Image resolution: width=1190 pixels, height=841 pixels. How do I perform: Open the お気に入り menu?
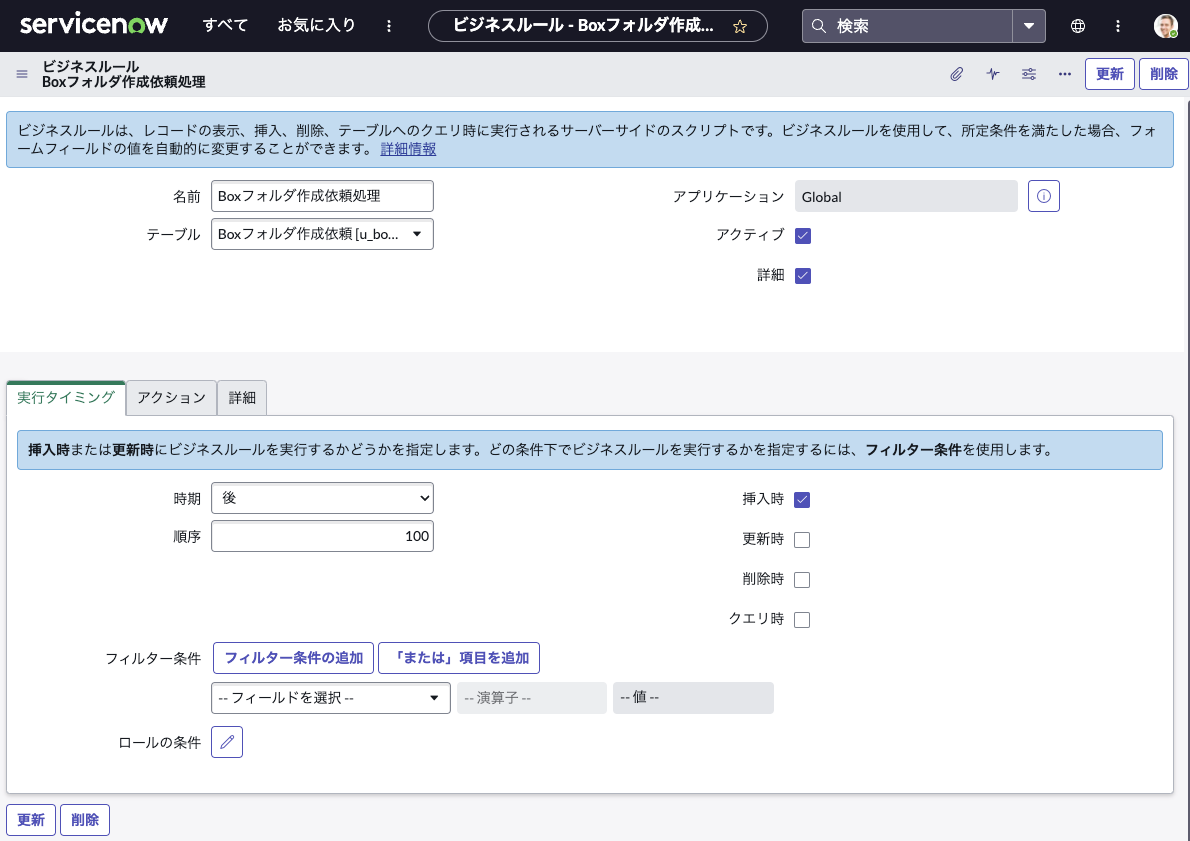316,25
